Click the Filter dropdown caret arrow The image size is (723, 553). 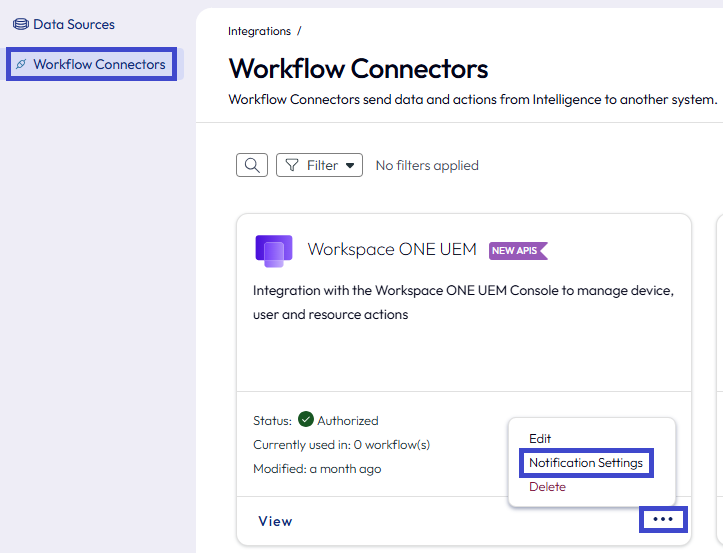coord(350,166)
